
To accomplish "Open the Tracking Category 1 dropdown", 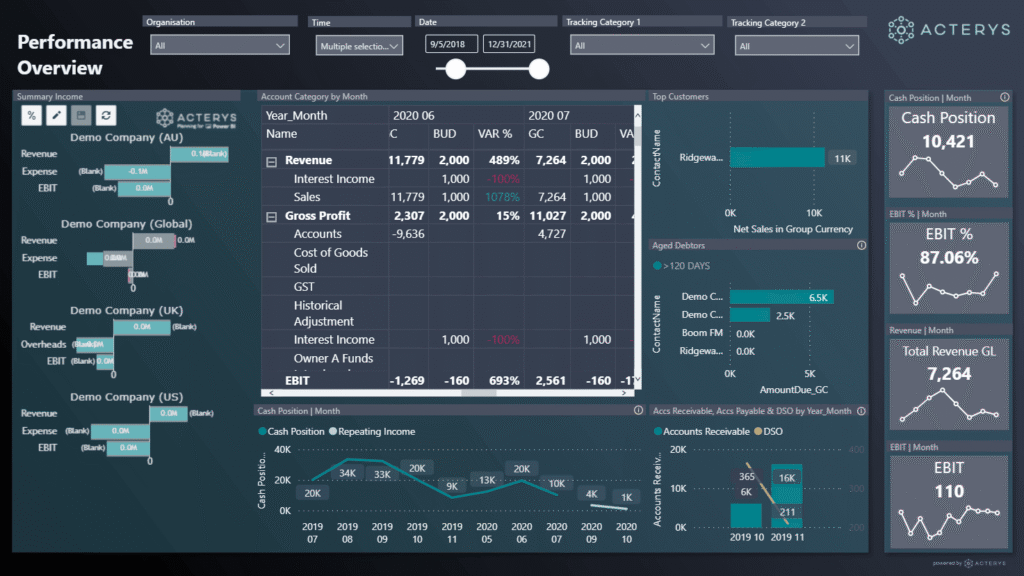I will [642, 45].
